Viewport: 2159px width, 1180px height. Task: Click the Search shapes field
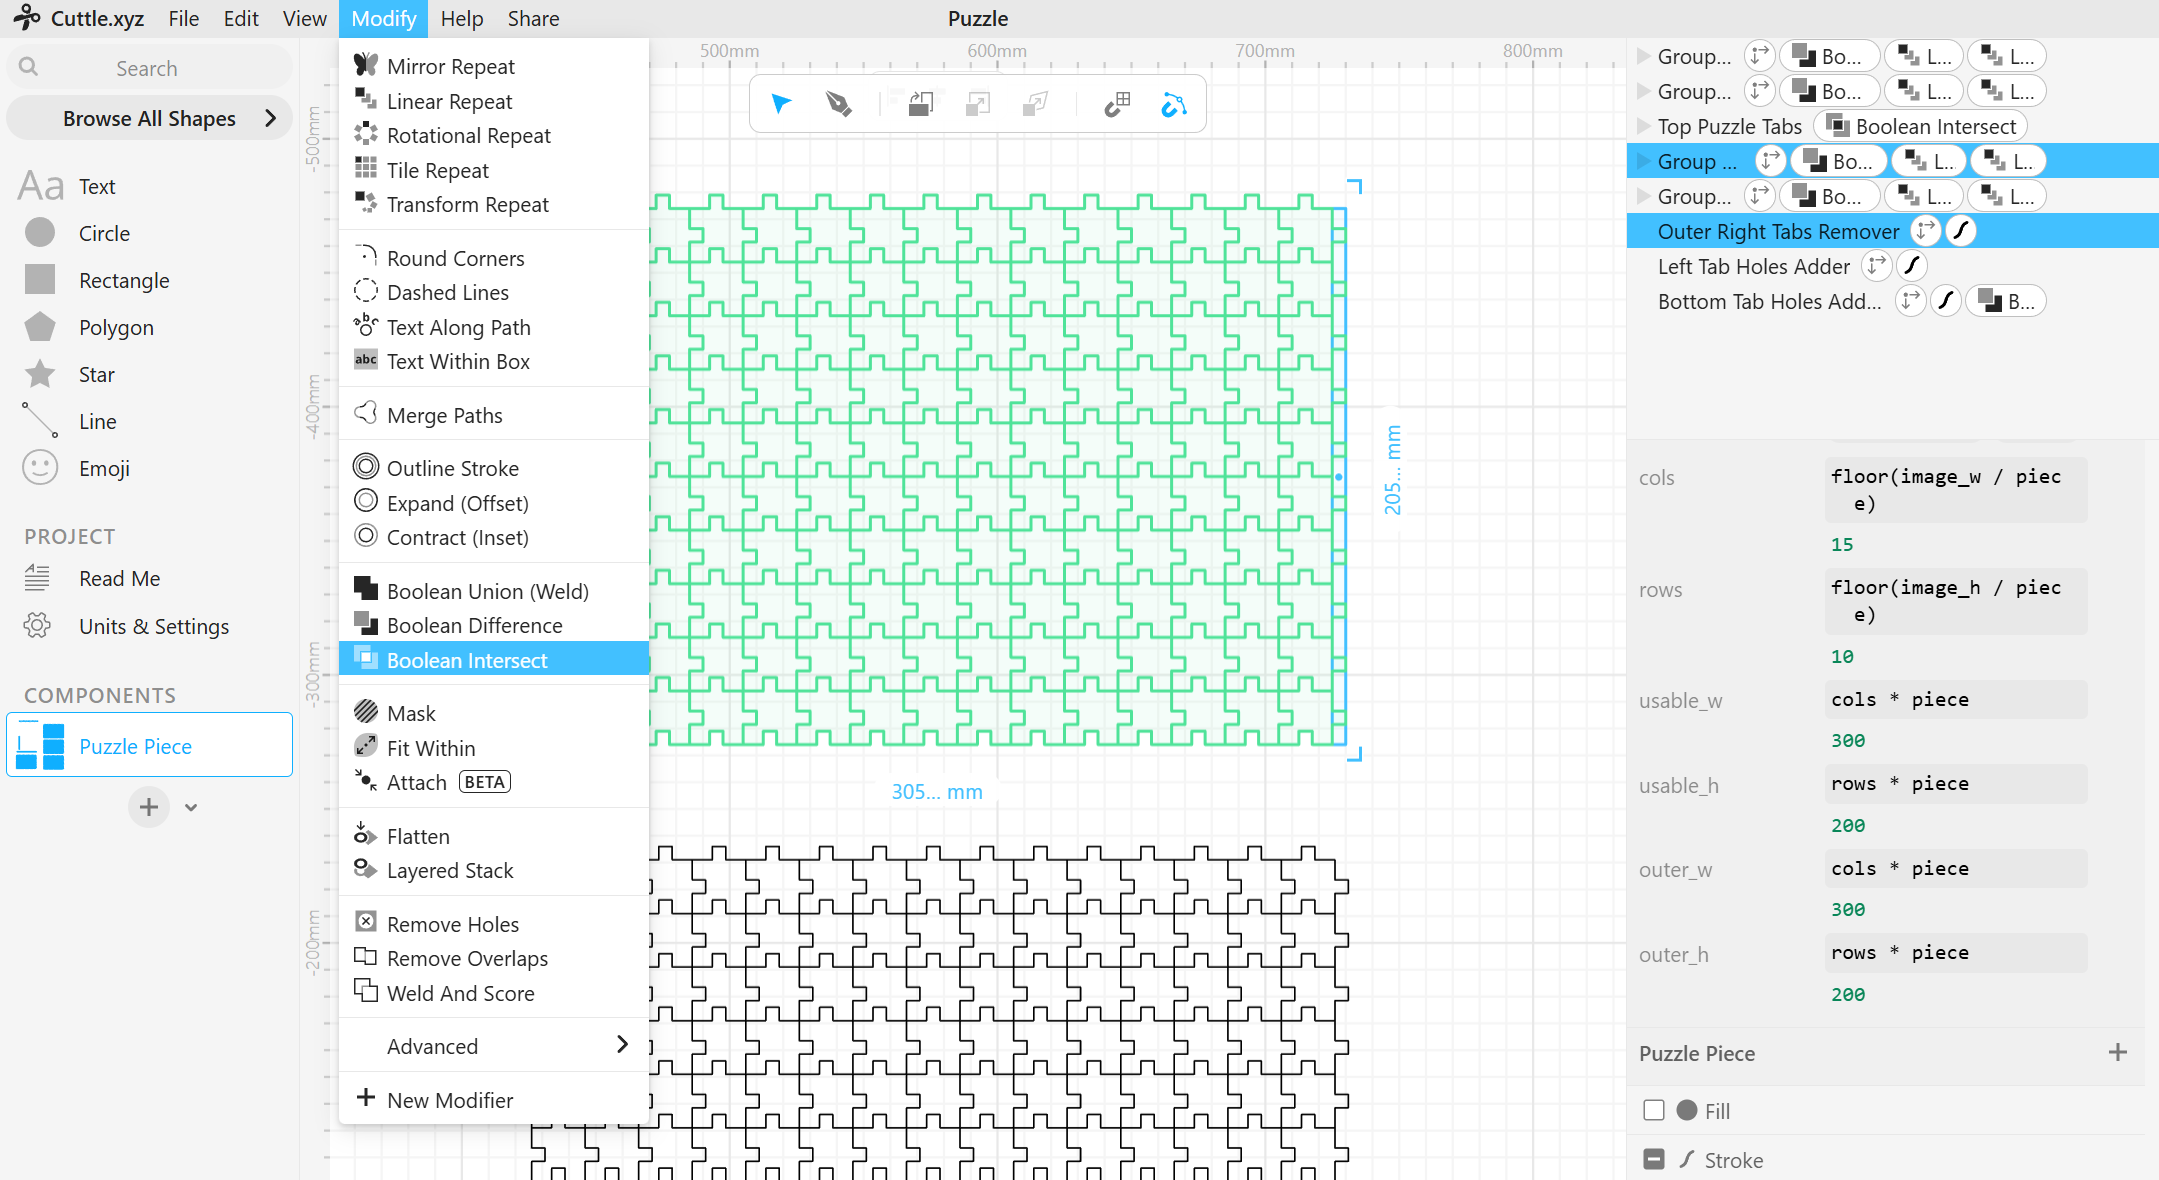(149, 67)
